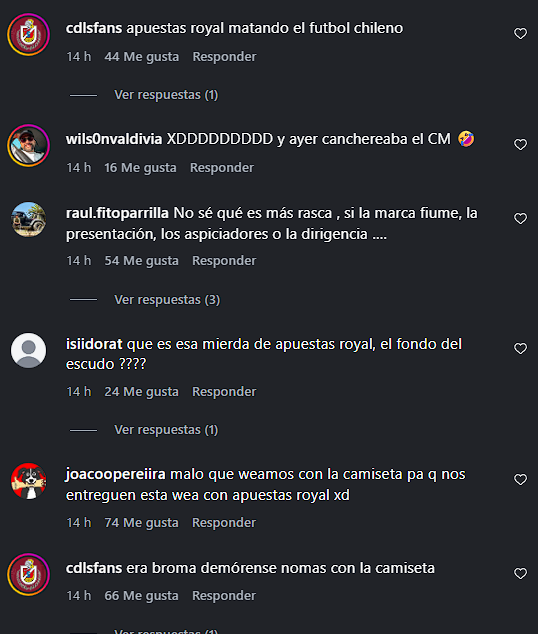Expand the reply under isiidorat's comment
This screenshot has height=634, width=538.
tap(166, 430)
